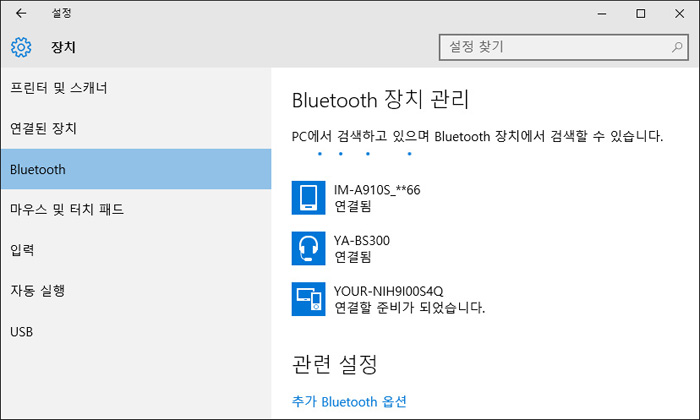Open the 연결된 장치 section
This screenshot has width=700, height=420.
click(x=136, y=129)
